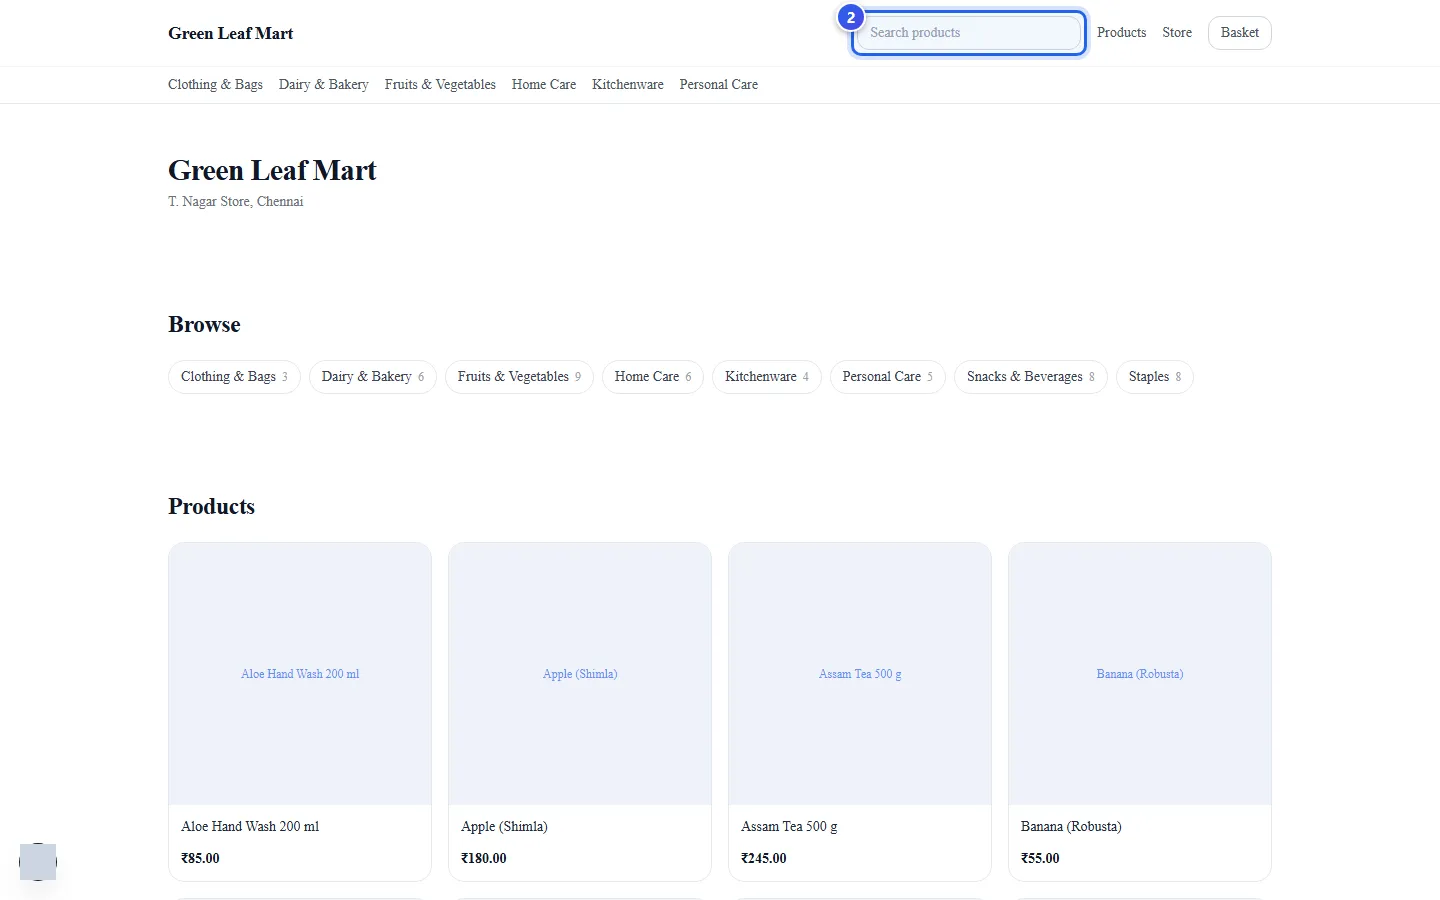Click the large Green Leaf Mart page heading
Viewport: 1440px width, 900px height.
[x=272, y=171]
